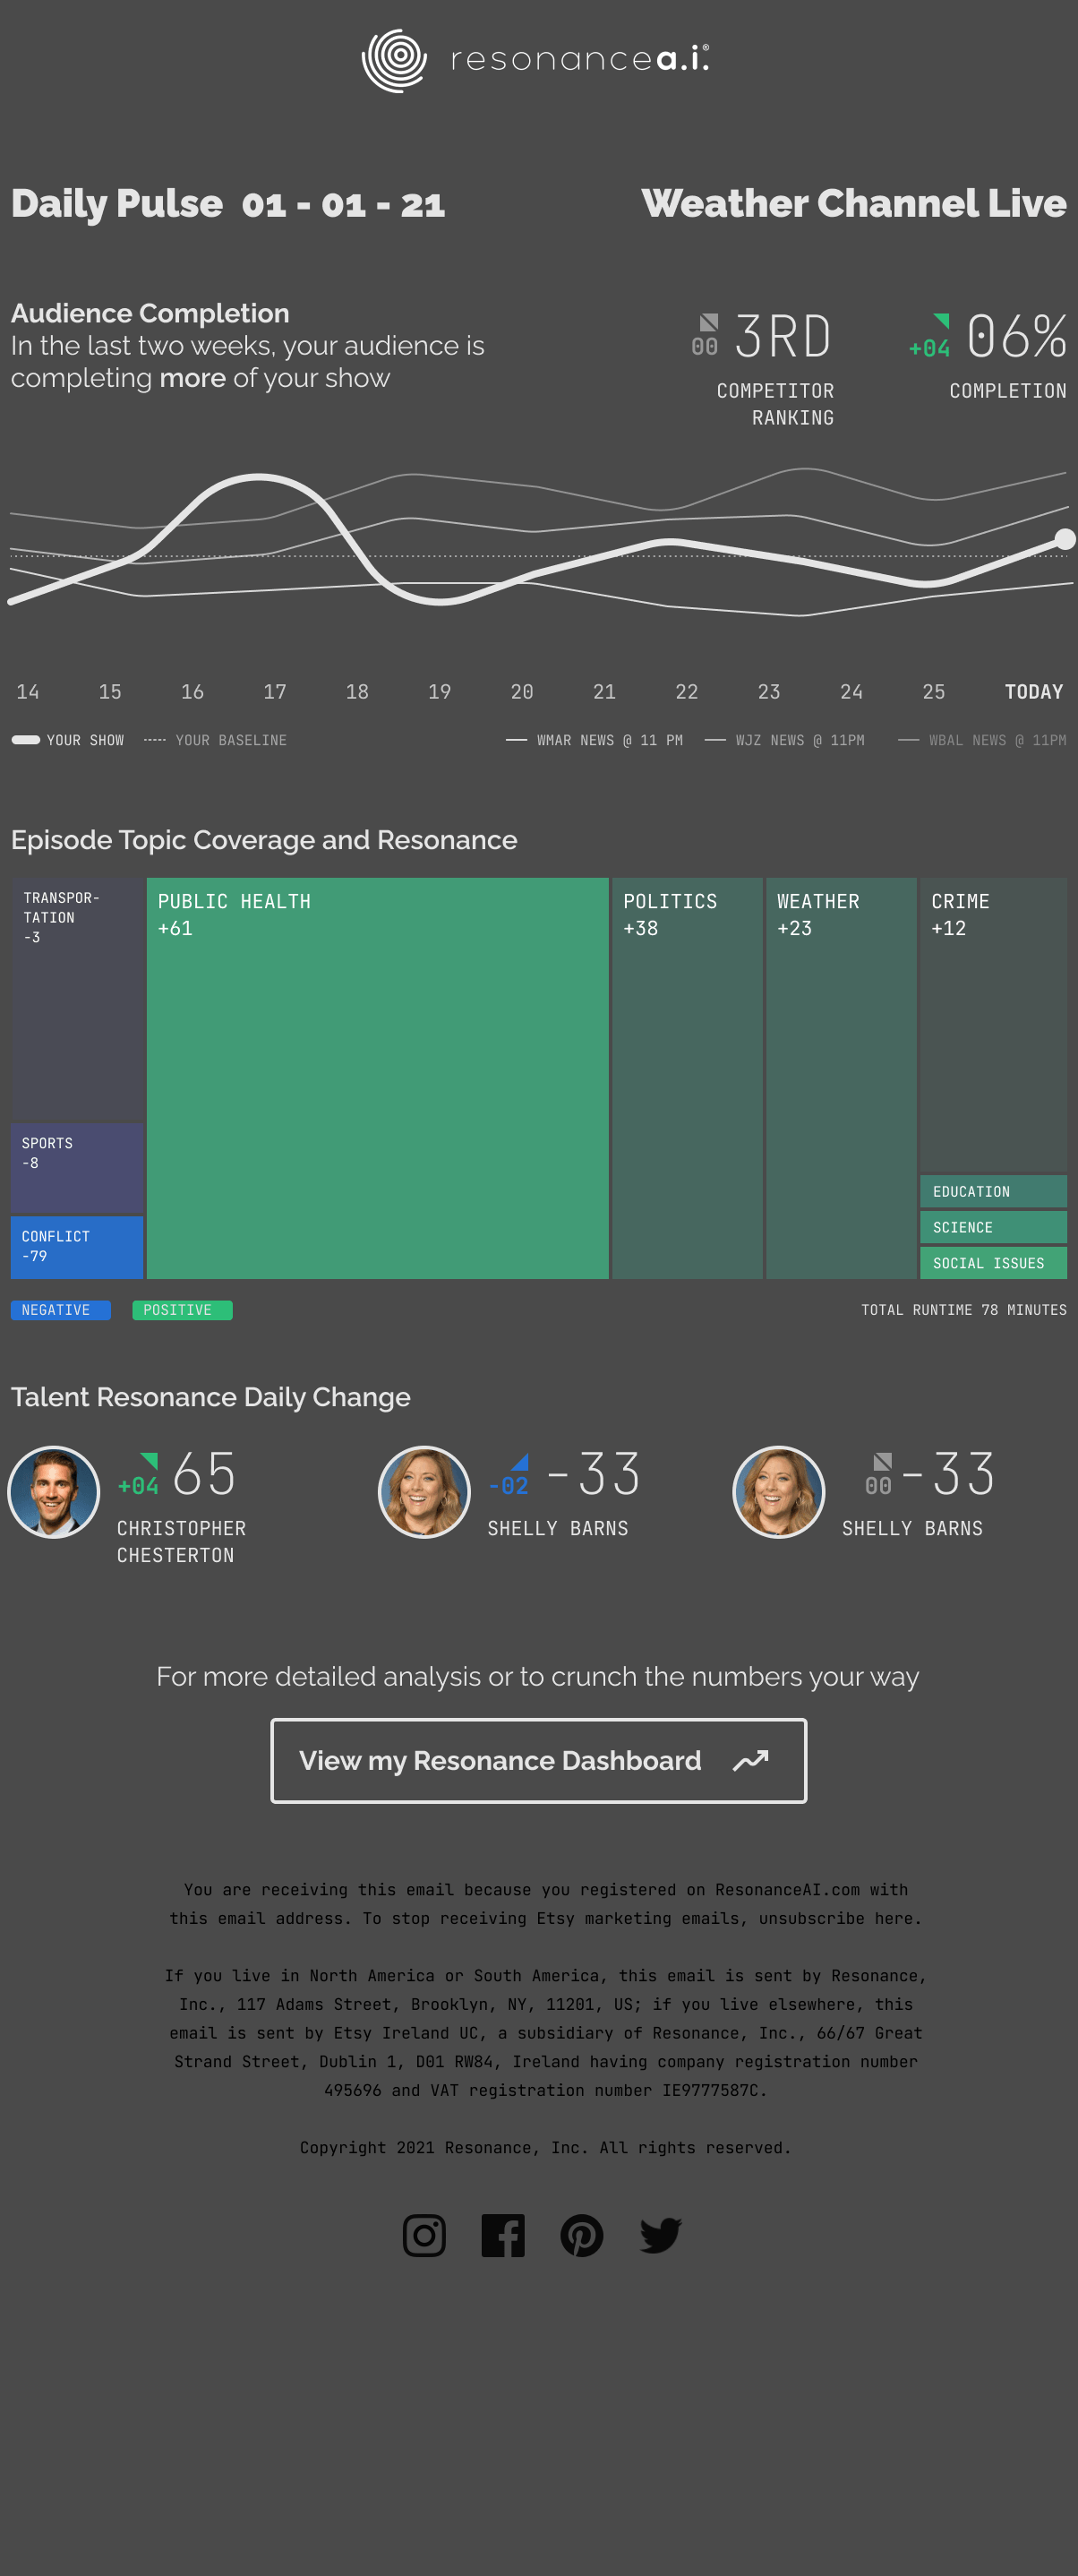This screenshot has width=1078, height=2576.
Task: Click View my Resonance Dashboard button
Action: tap(538, 1760)
